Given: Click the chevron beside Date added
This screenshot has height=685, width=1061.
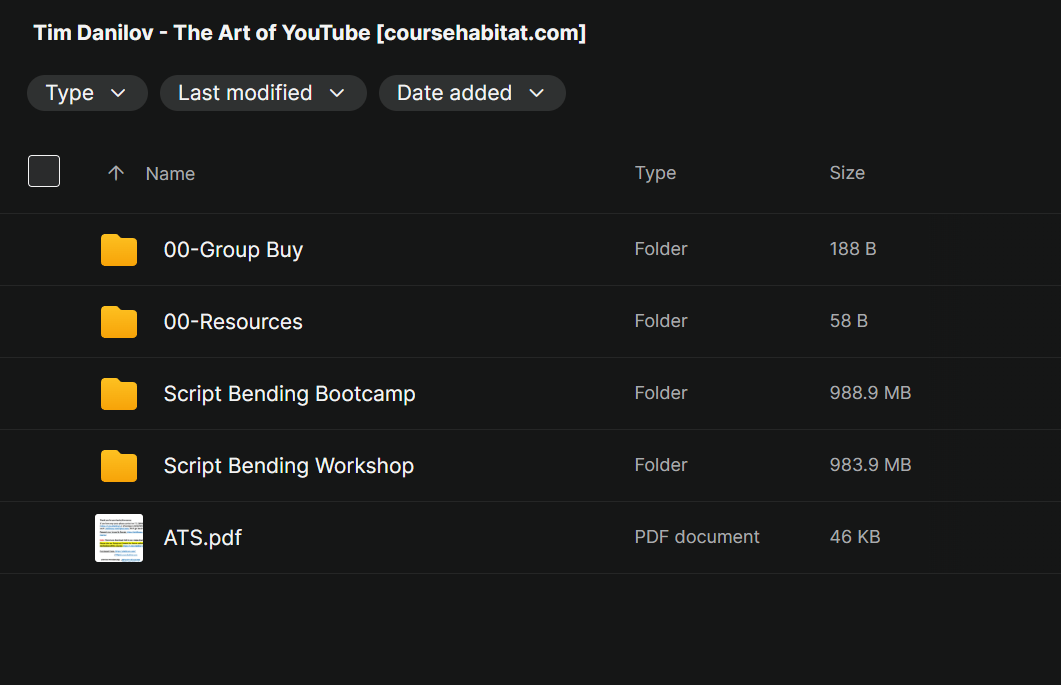Looking at the screenshot, I should click(537, 93).
